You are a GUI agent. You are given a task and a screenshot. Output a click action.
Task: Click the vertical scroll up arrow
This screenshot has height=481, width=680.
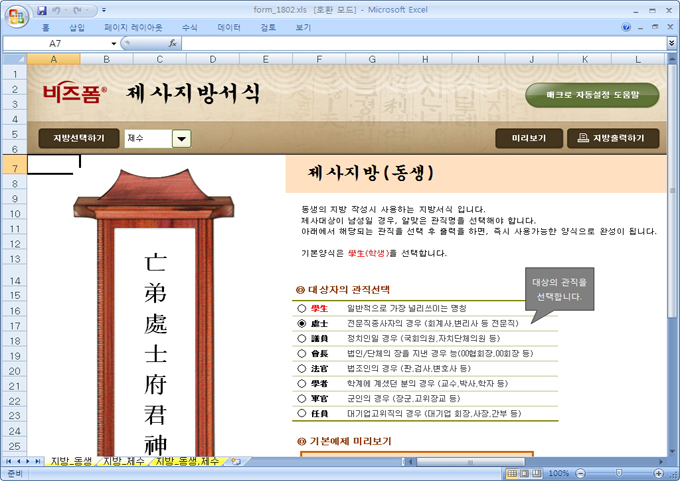coord(672,59)
